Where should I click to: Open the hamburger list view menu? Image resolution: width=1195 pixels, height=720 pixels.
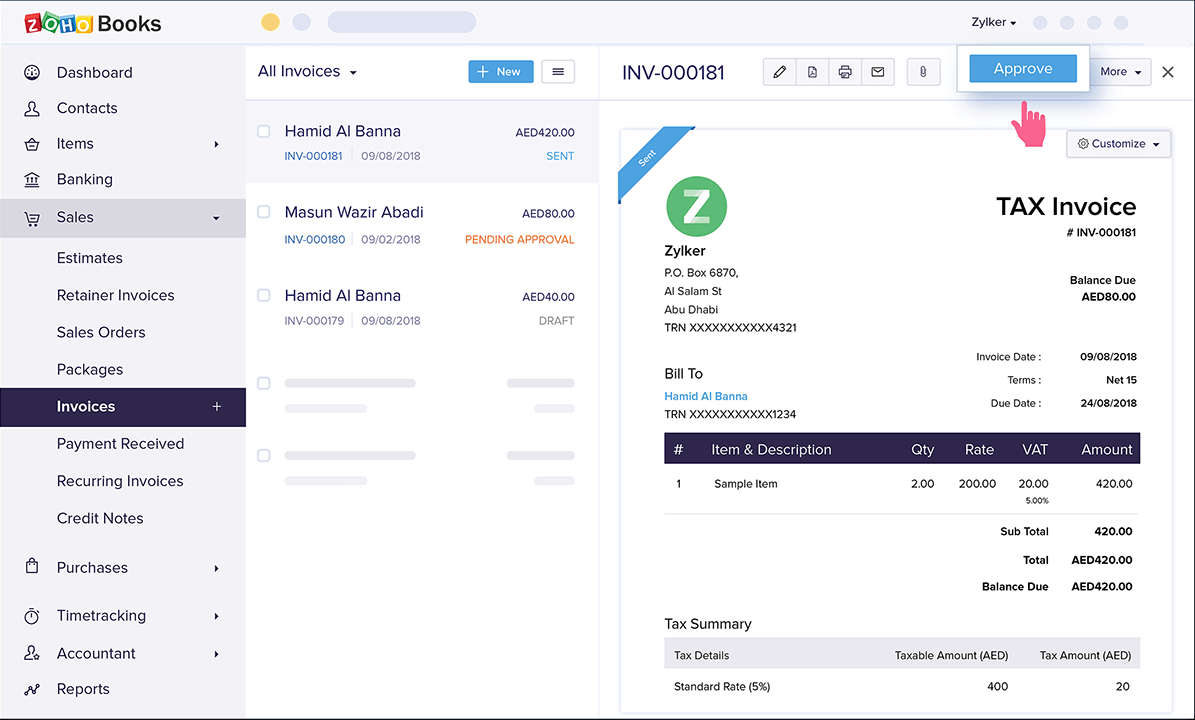(x=558, y=71)
